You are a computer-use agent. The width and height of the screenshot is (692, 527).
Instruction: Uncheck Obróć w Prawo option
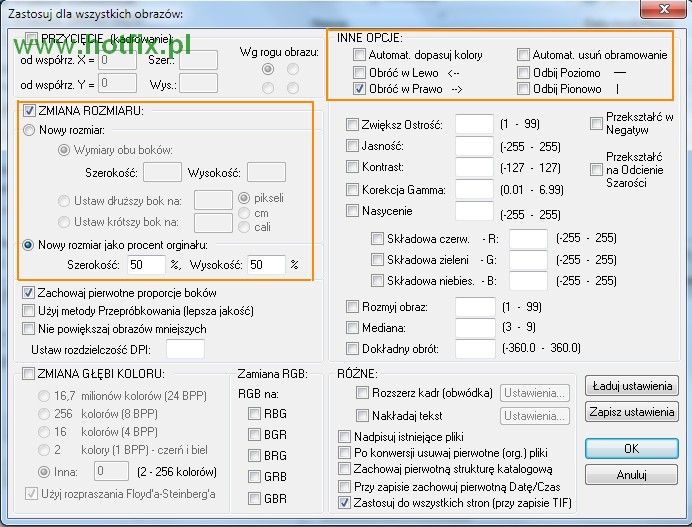tap(360, 89)
